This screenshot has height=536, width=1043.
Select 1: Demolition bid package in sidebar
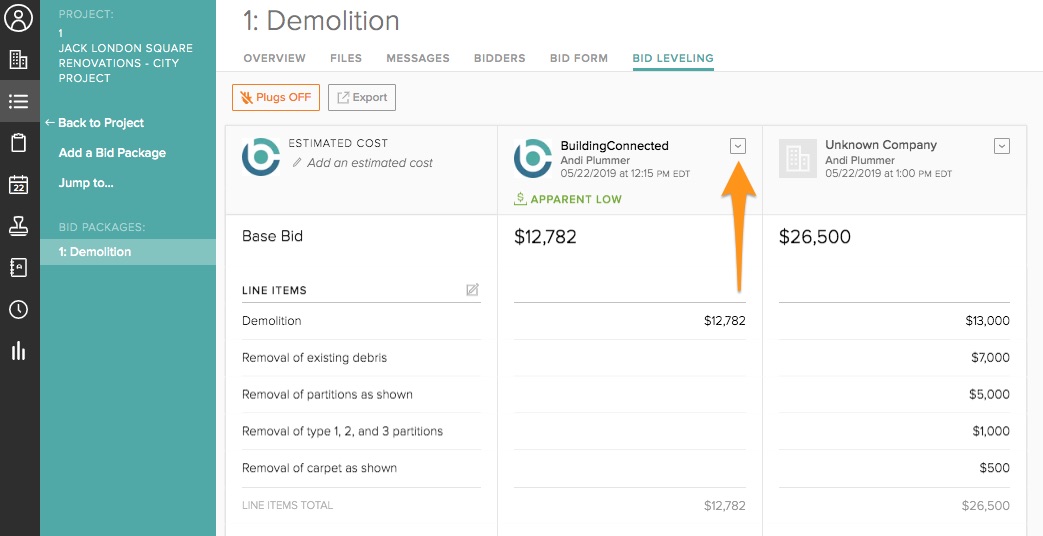pos(95,252)
